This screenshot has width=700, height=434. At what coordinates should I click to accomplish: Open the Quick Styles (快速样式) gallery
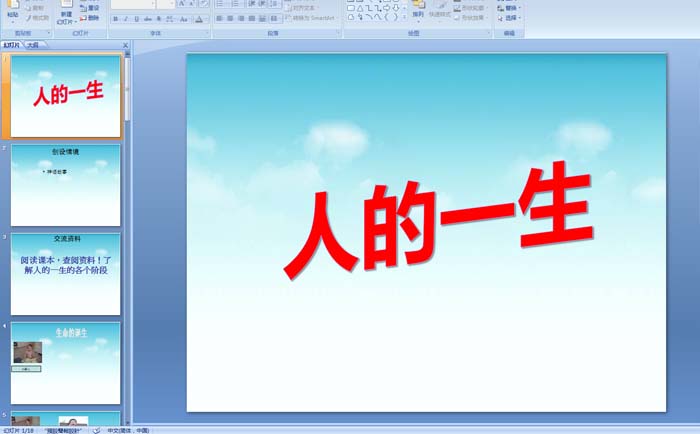tap(440, 10)
